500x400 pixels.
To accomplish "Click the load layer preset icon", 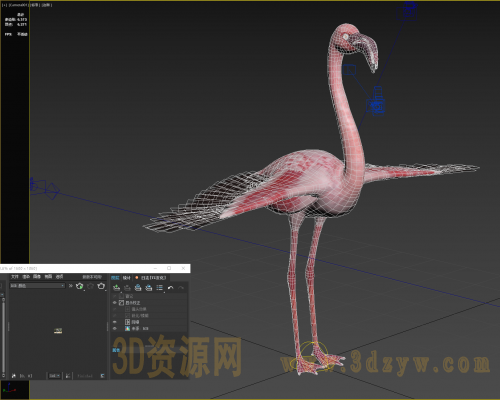I will pos(149,288).
